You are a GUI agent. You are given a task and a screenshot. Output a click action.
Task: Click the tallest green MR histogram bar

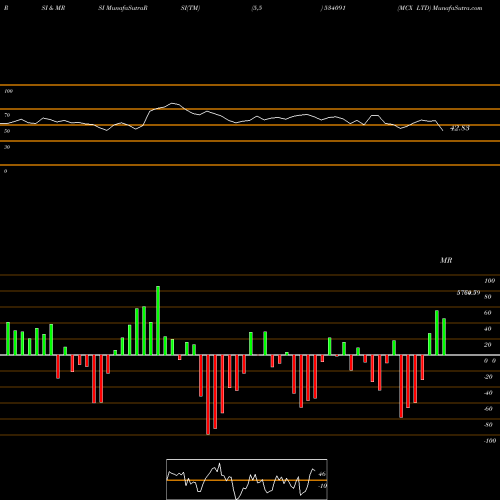click(x=158, y=320)
